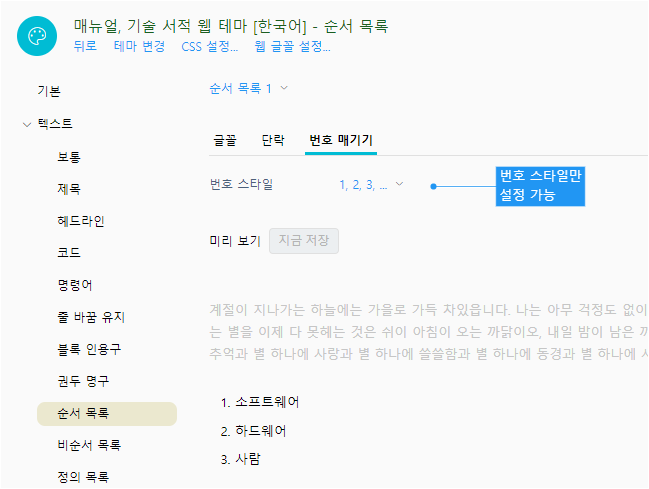Switch to the 단락 tab
This screenshot has width=649, height=489.
coord(273,140)
